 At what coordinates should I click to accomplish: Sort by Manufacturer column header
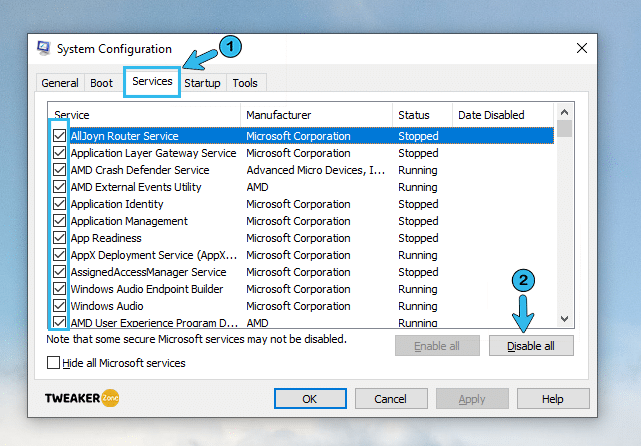[x=316, y=115]
